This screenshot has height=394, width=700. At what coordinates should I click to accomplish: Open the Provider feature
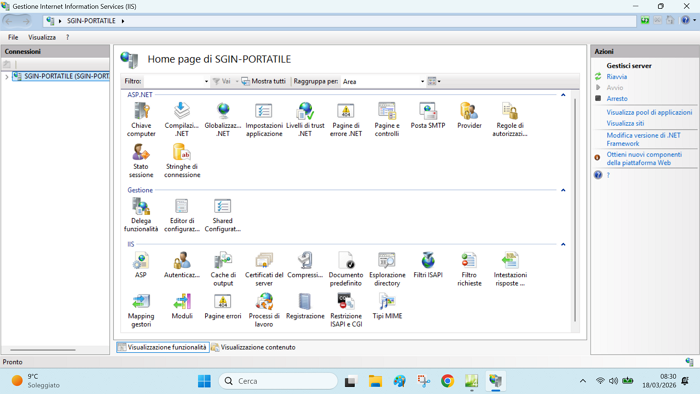(x=469, y=116)
